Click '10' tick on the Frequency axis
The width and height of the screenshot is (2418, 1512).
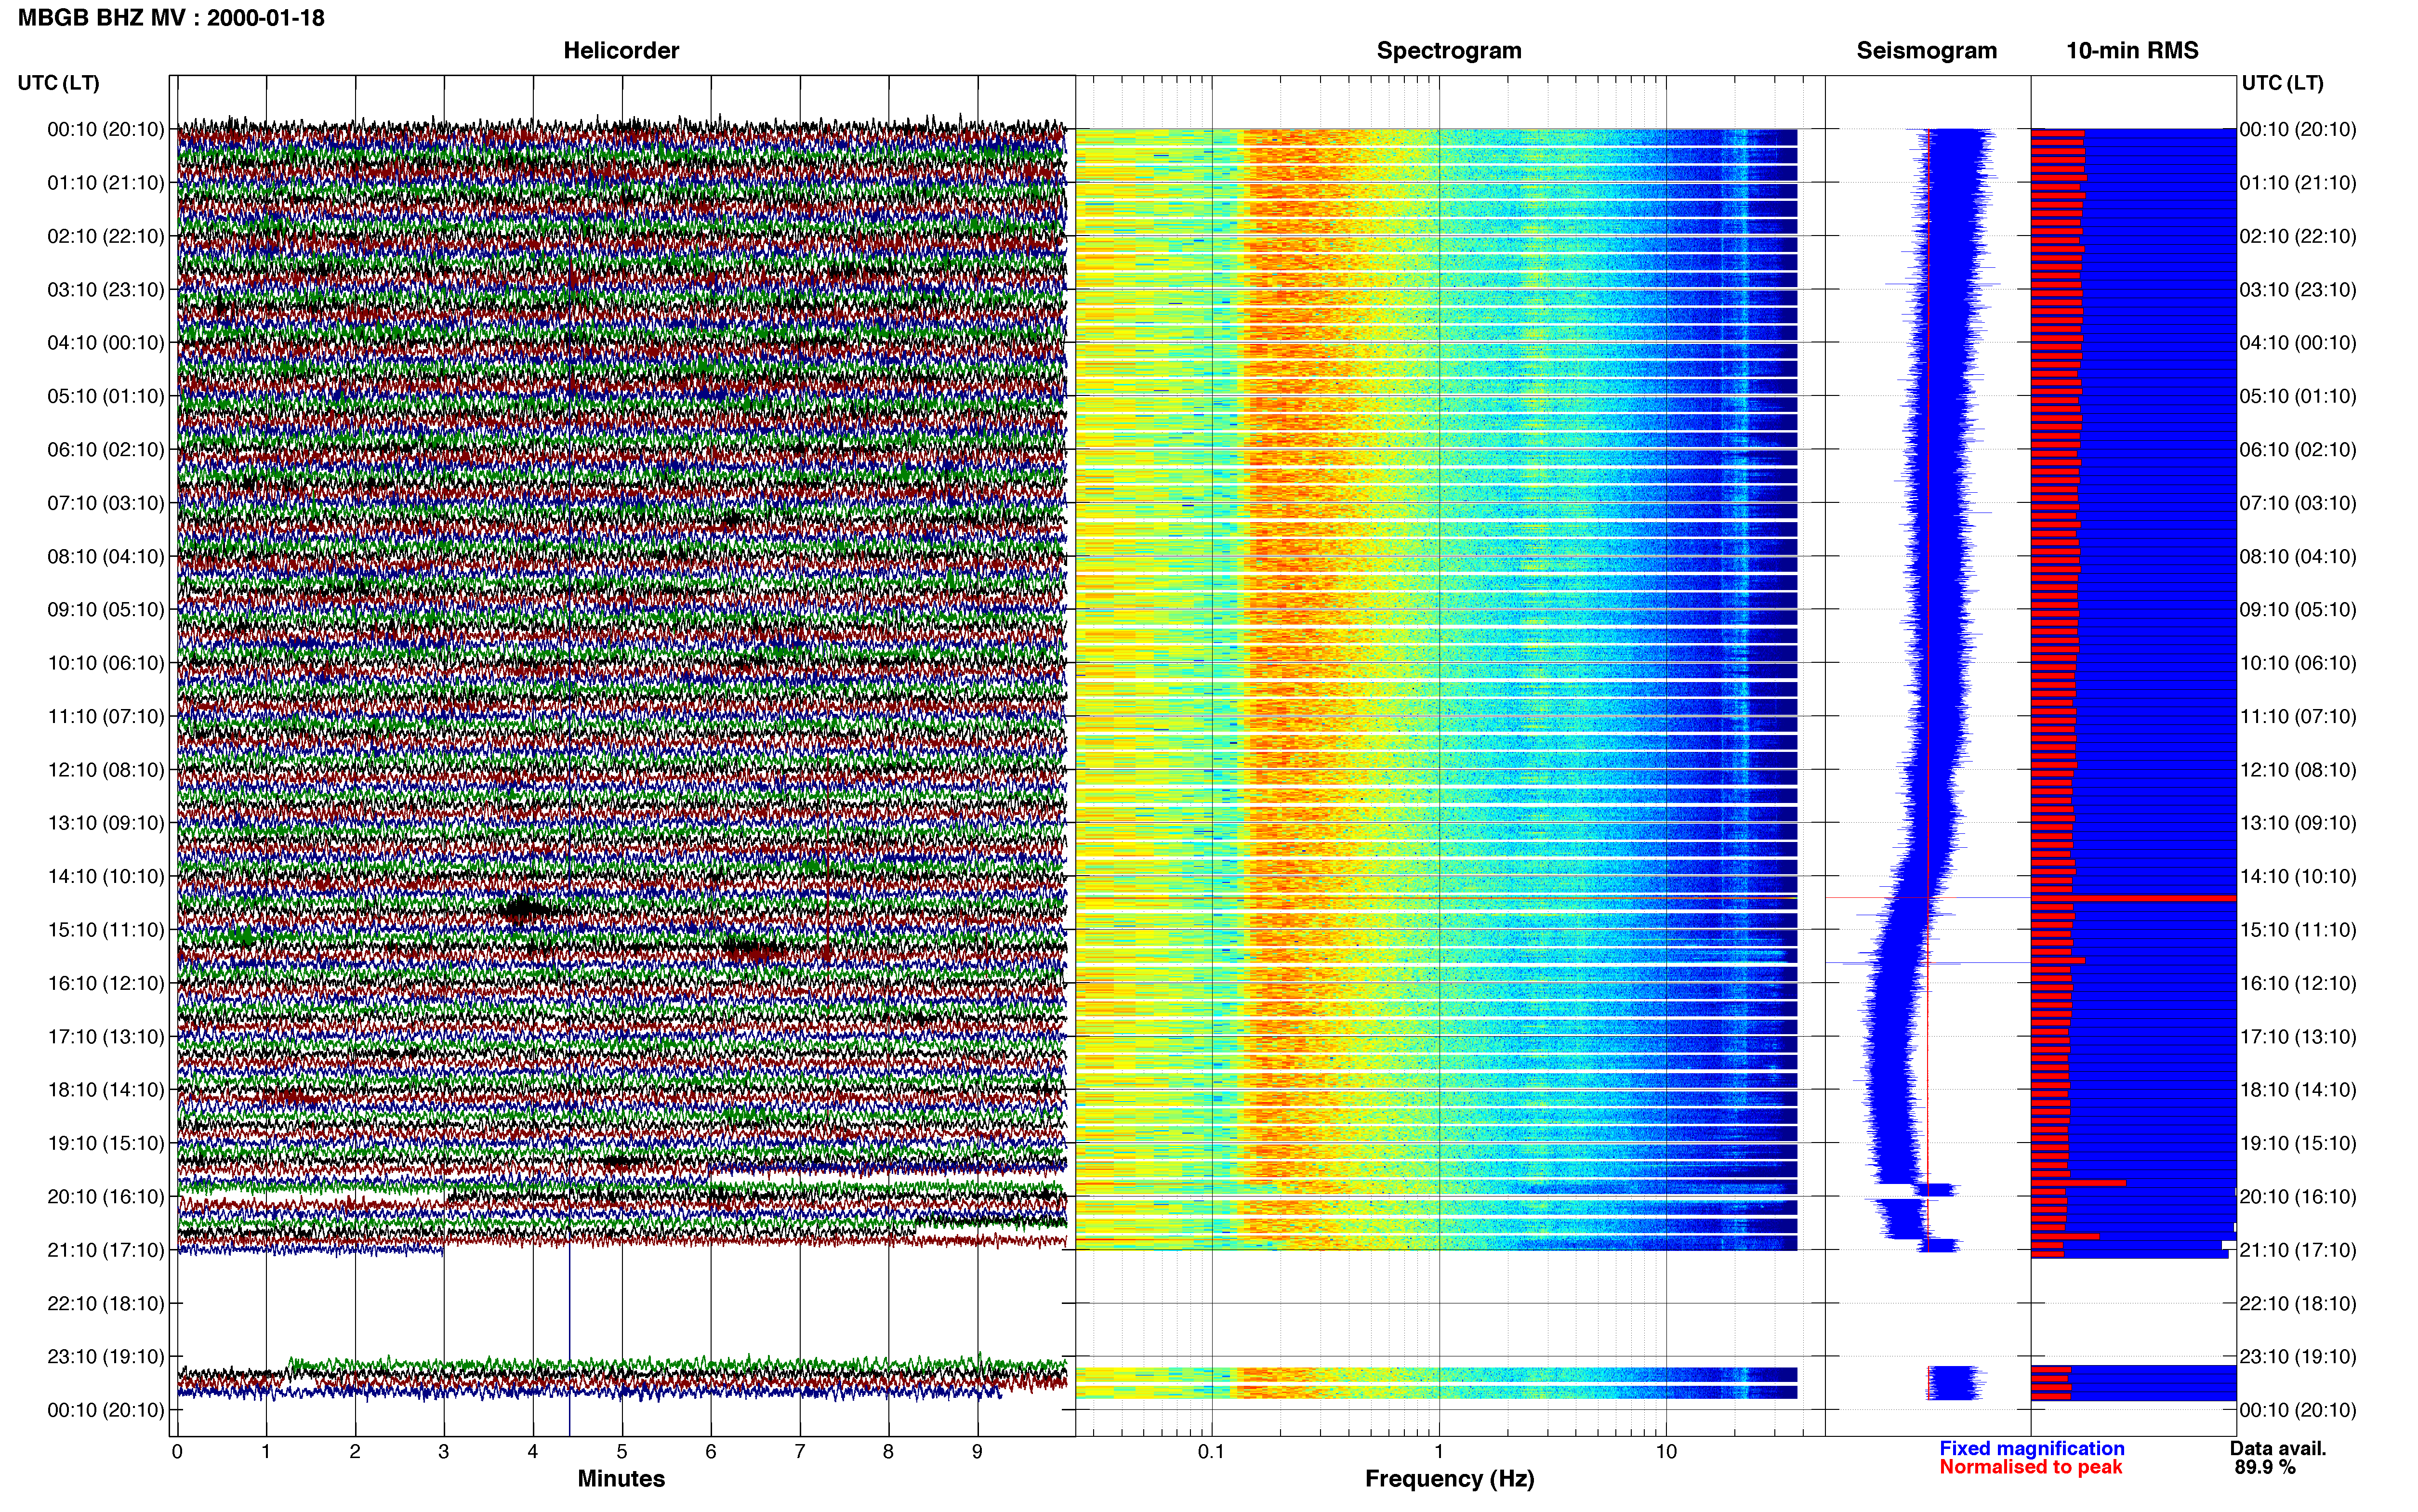[x=1666, y=1452]
